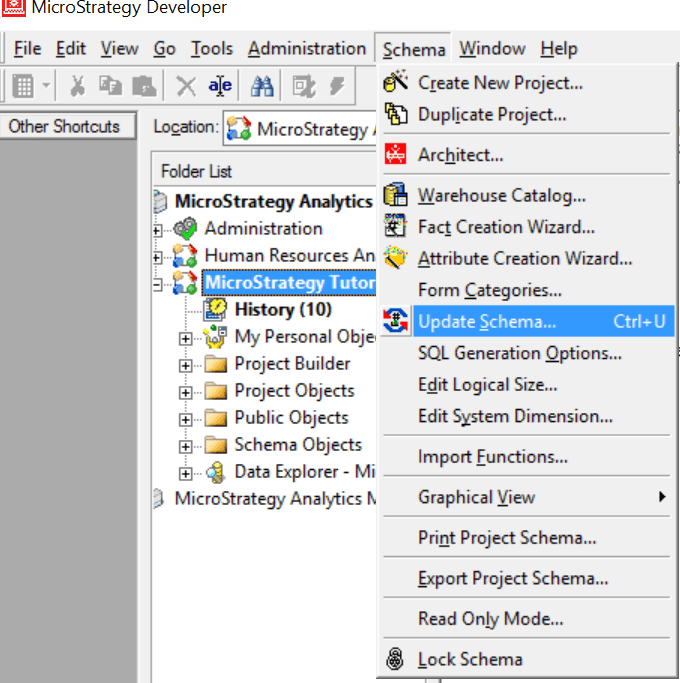This screenshot has height=683, width=680.
Task: Click the Architect icon in Schema menu
Action: coord(396,155)
